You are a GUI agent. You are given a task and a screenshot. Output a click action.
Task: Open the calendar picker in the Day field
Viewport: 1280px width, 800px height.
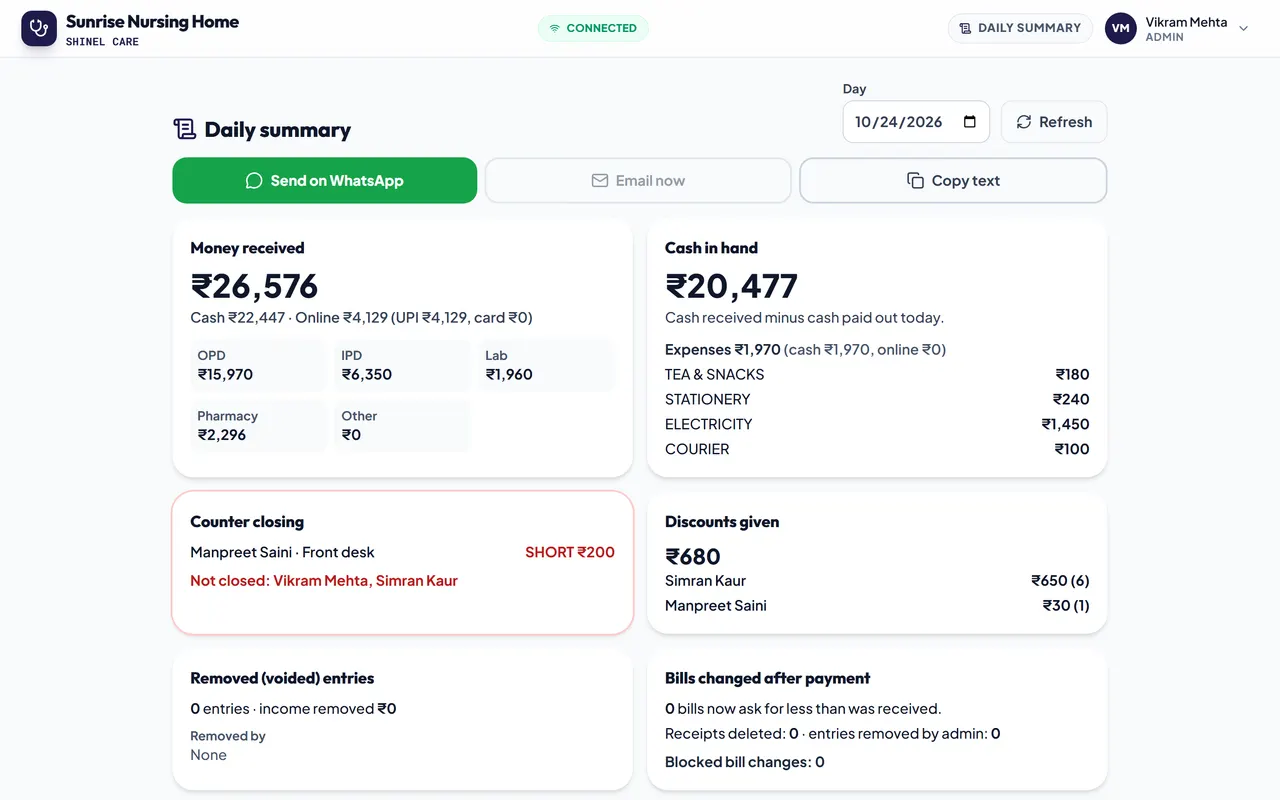pyautogui.click(x=969, y=122)
